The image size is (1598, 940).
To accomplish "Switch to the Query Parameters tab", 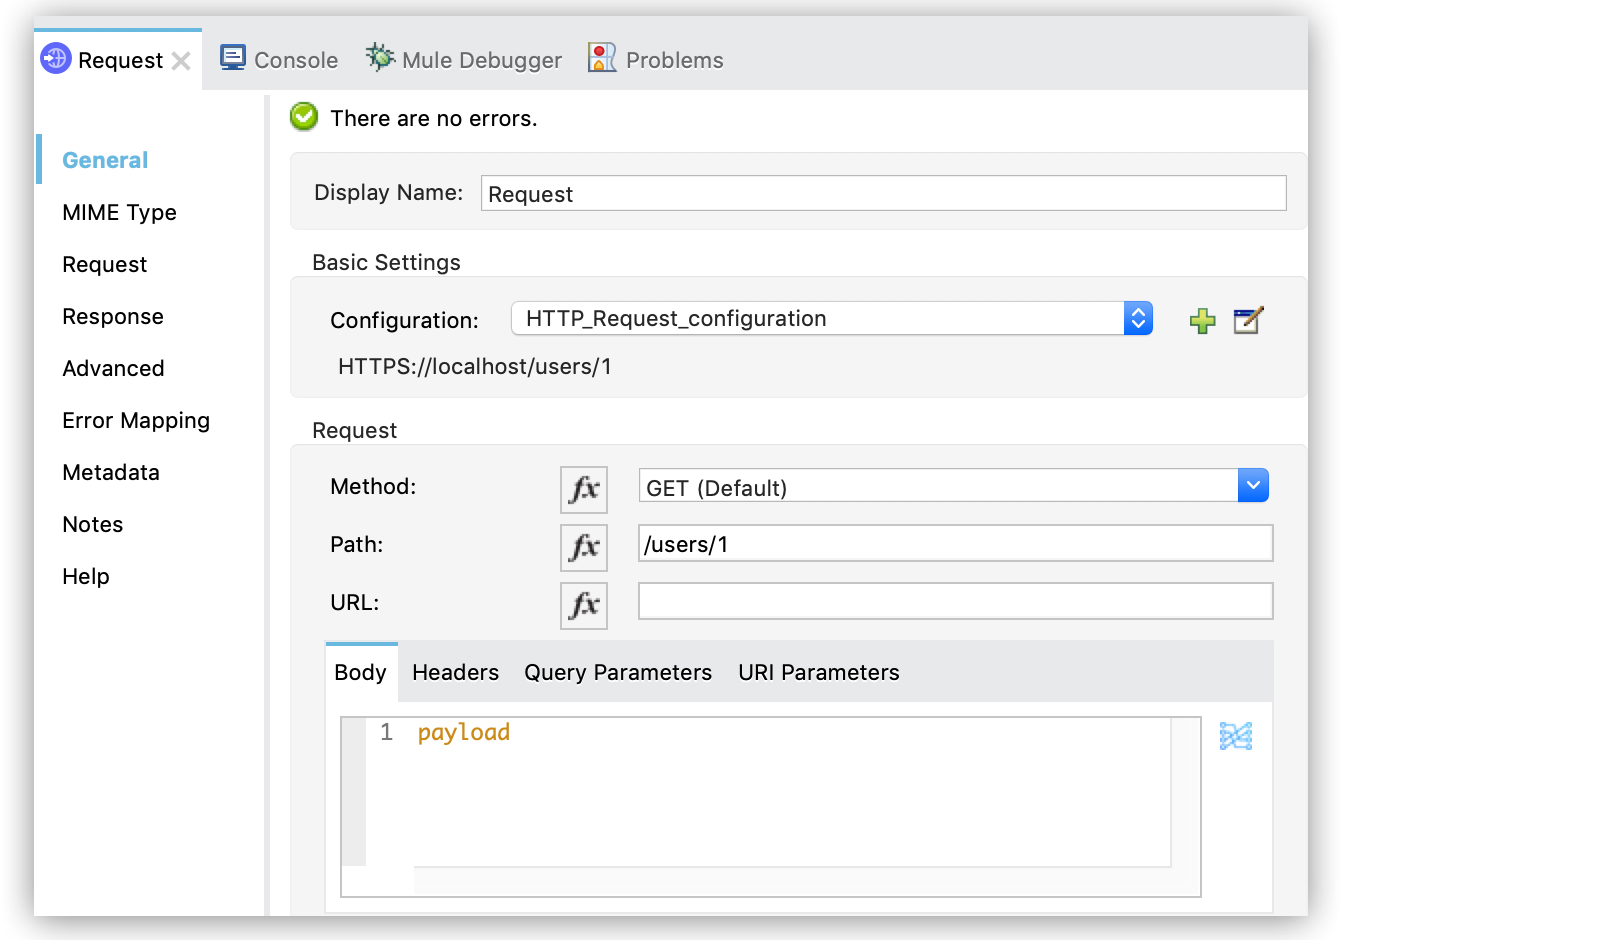I will tap(618, 673).
